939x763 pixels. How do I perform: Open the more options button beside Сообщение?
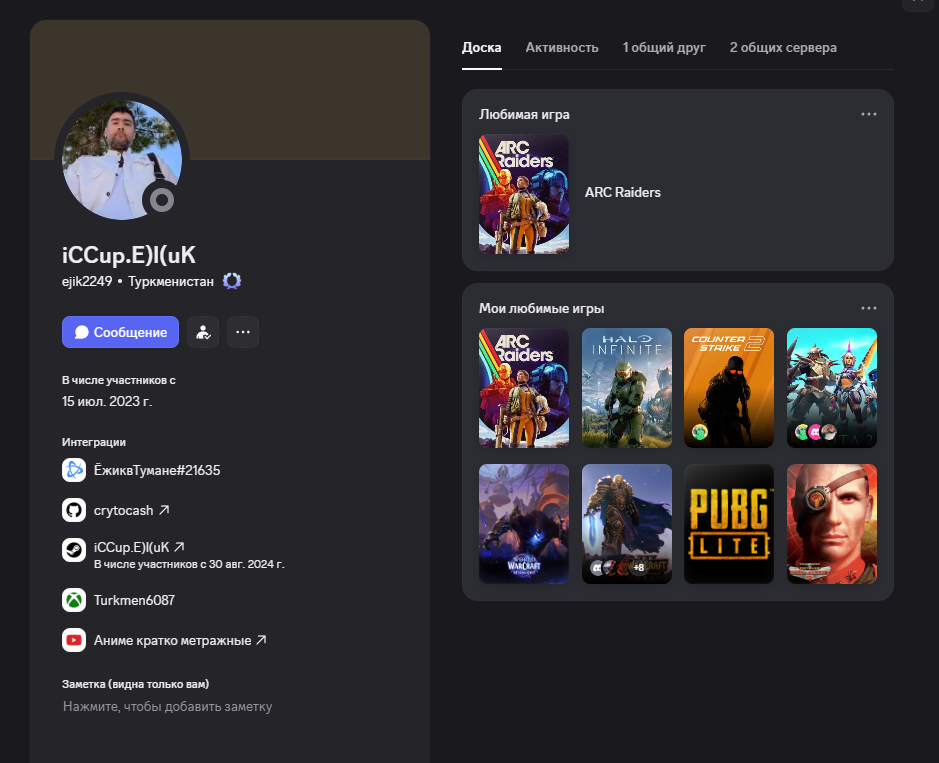click(x=243, y=332)
